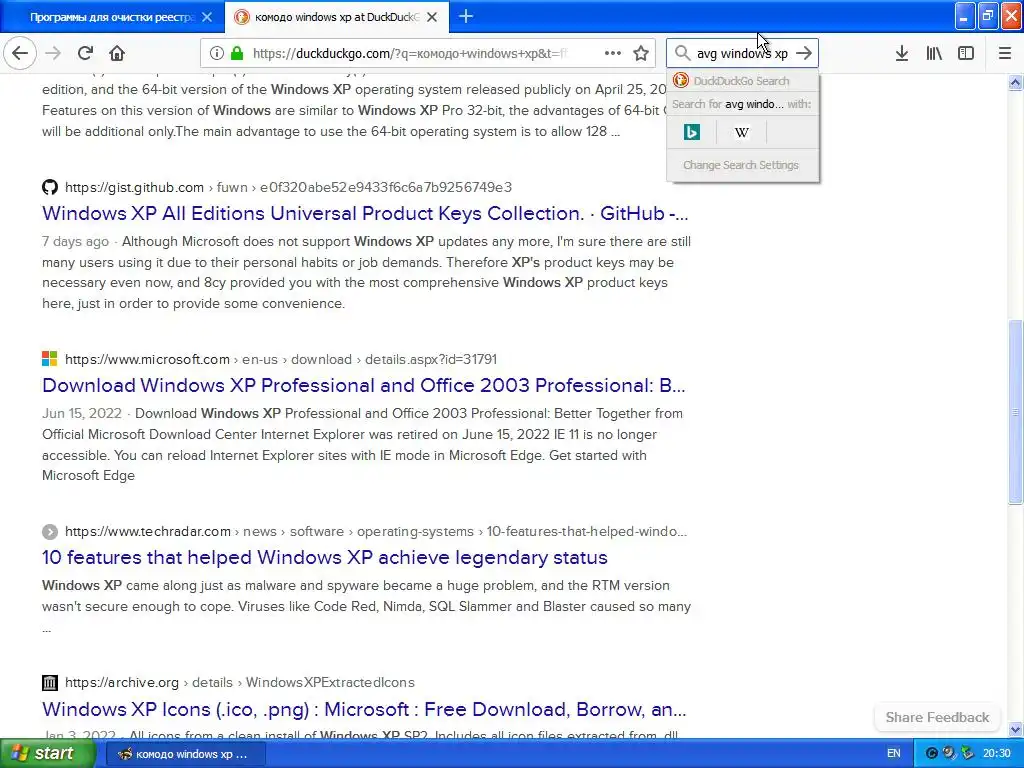1024x768 pixels.
Task: Click the vertical scrollbar thumb
Action: coord(1016,412)
